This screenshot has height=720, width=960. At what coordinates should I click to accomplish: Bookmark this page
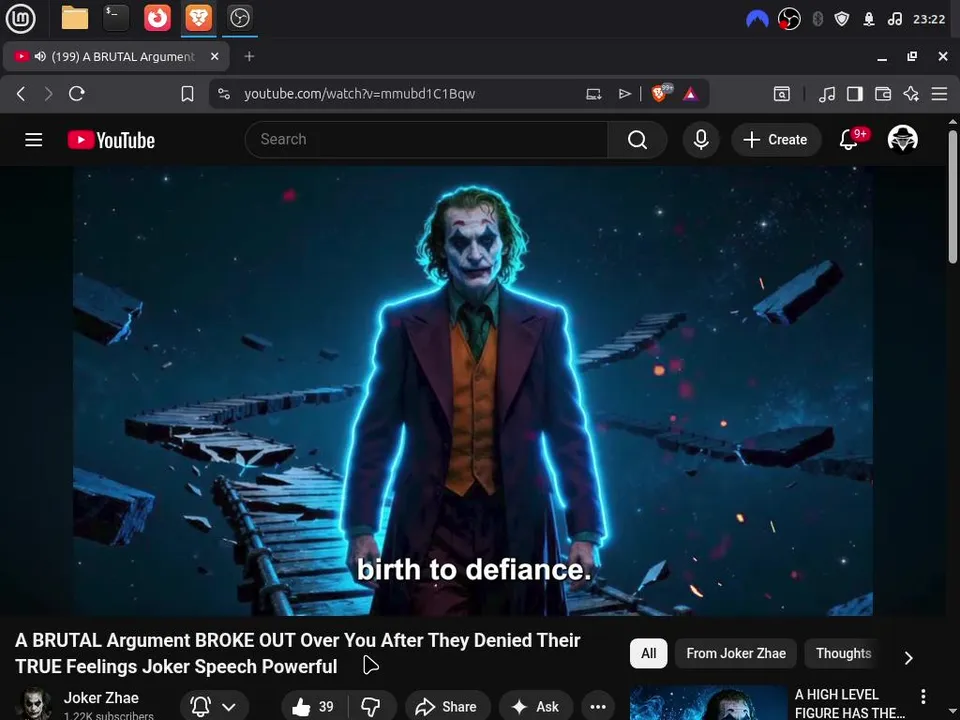pos(187,94)
